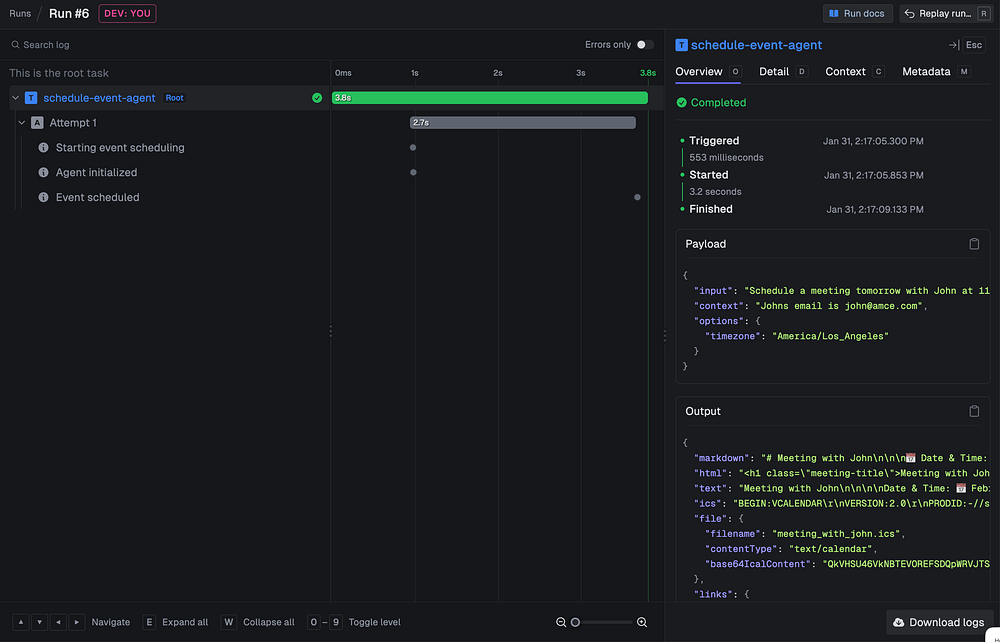1000x642 pixels.
Task: Click the zoom in magnifier icon
Action: [642, 622]
